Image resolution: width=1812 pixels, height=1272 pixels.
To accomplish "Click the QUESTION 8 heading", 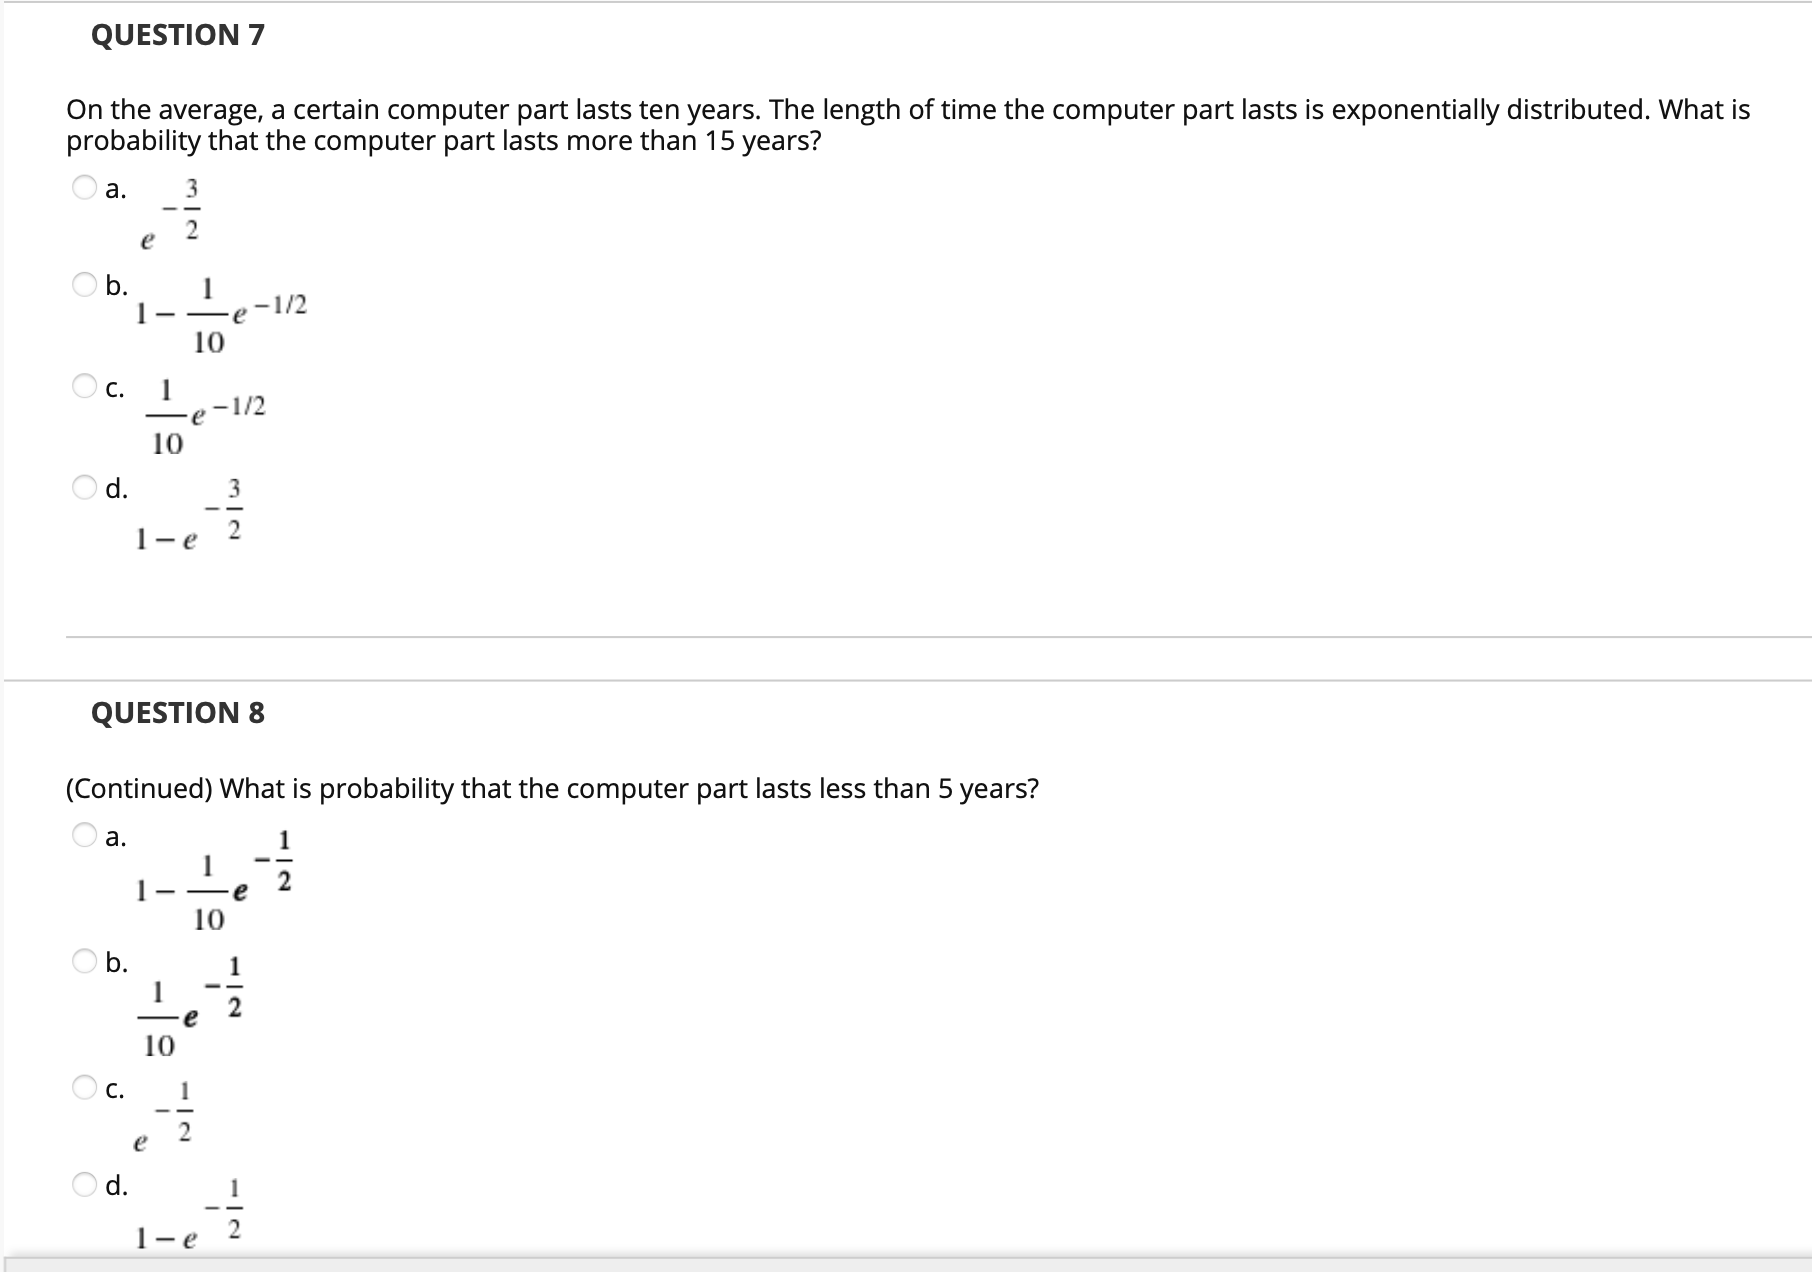I will [x=176, y=713].
